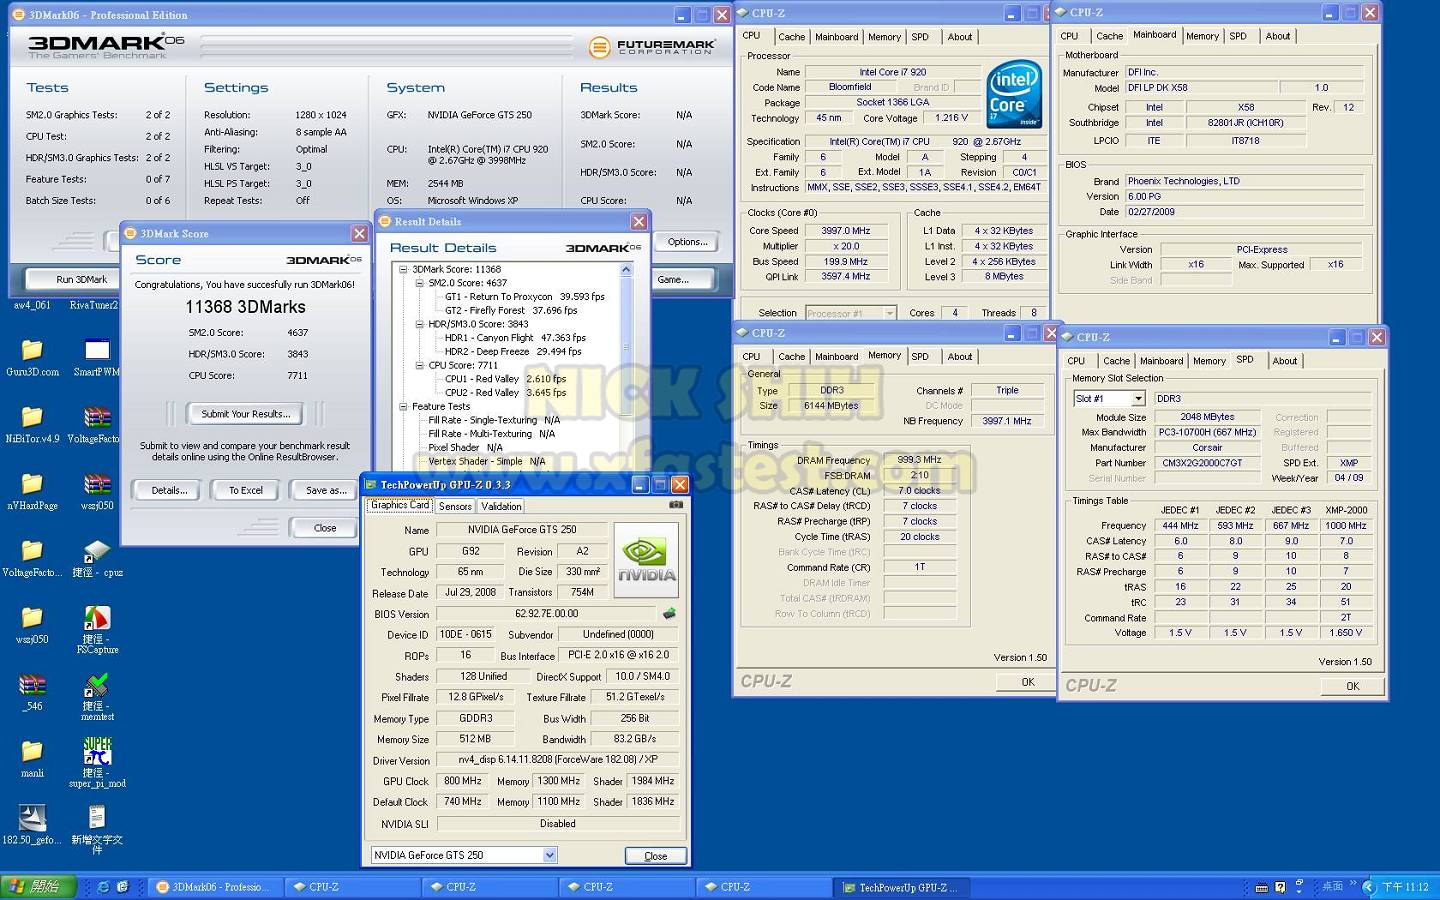Viewport: 1440px width, 900px height.
Task: Open the About tab in Mainboard CPU-Z window
Action: 1278,36
